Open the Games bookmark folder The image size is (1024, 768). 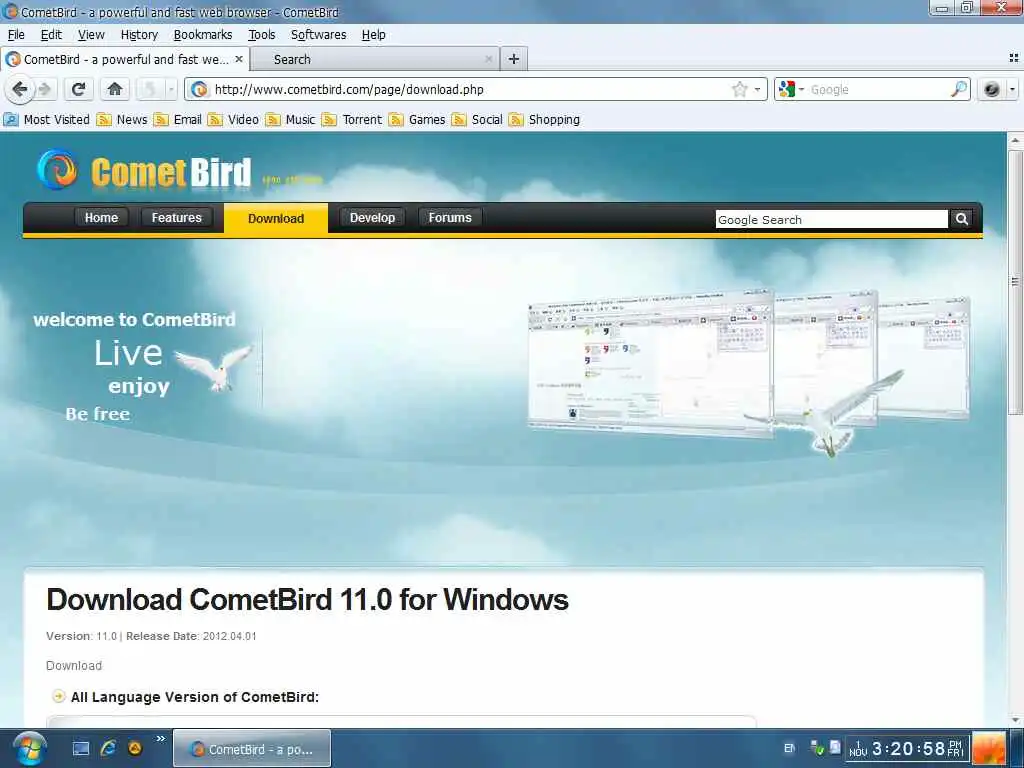click(x=417, y=120)
